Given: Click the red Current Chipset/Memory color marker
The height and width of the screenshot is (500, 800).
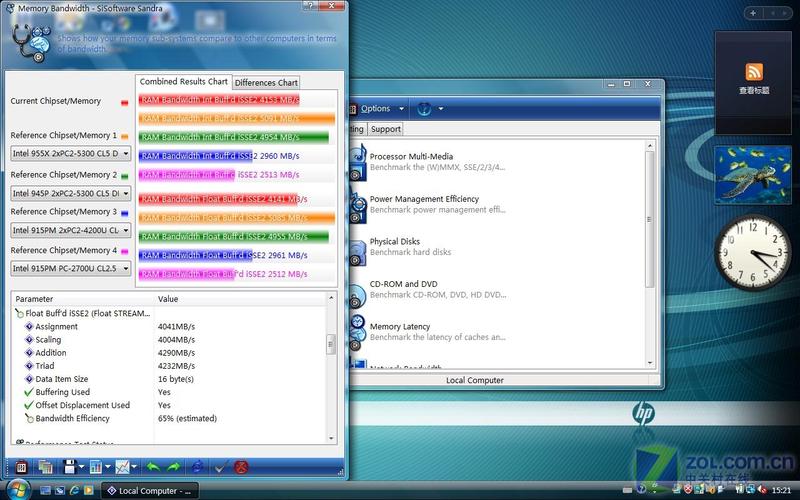Looking at the screenshot, I should coord(124,103).
